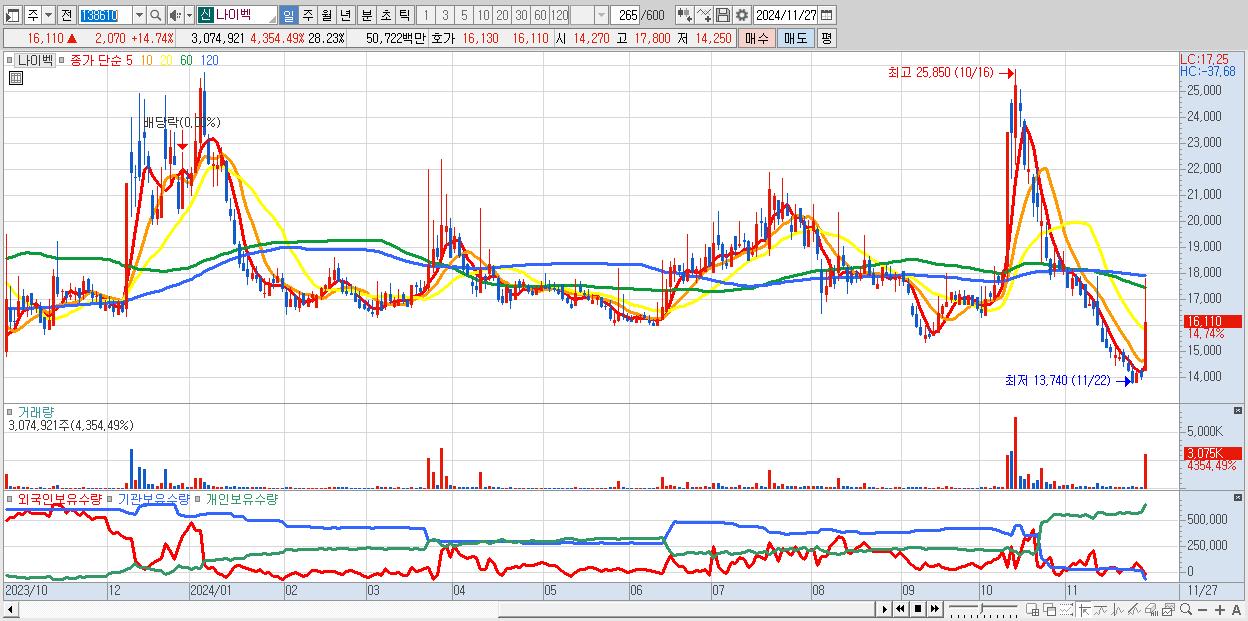Click the play button in chart playback
This screenshot has width=1248, height=621.
(884, 609)
